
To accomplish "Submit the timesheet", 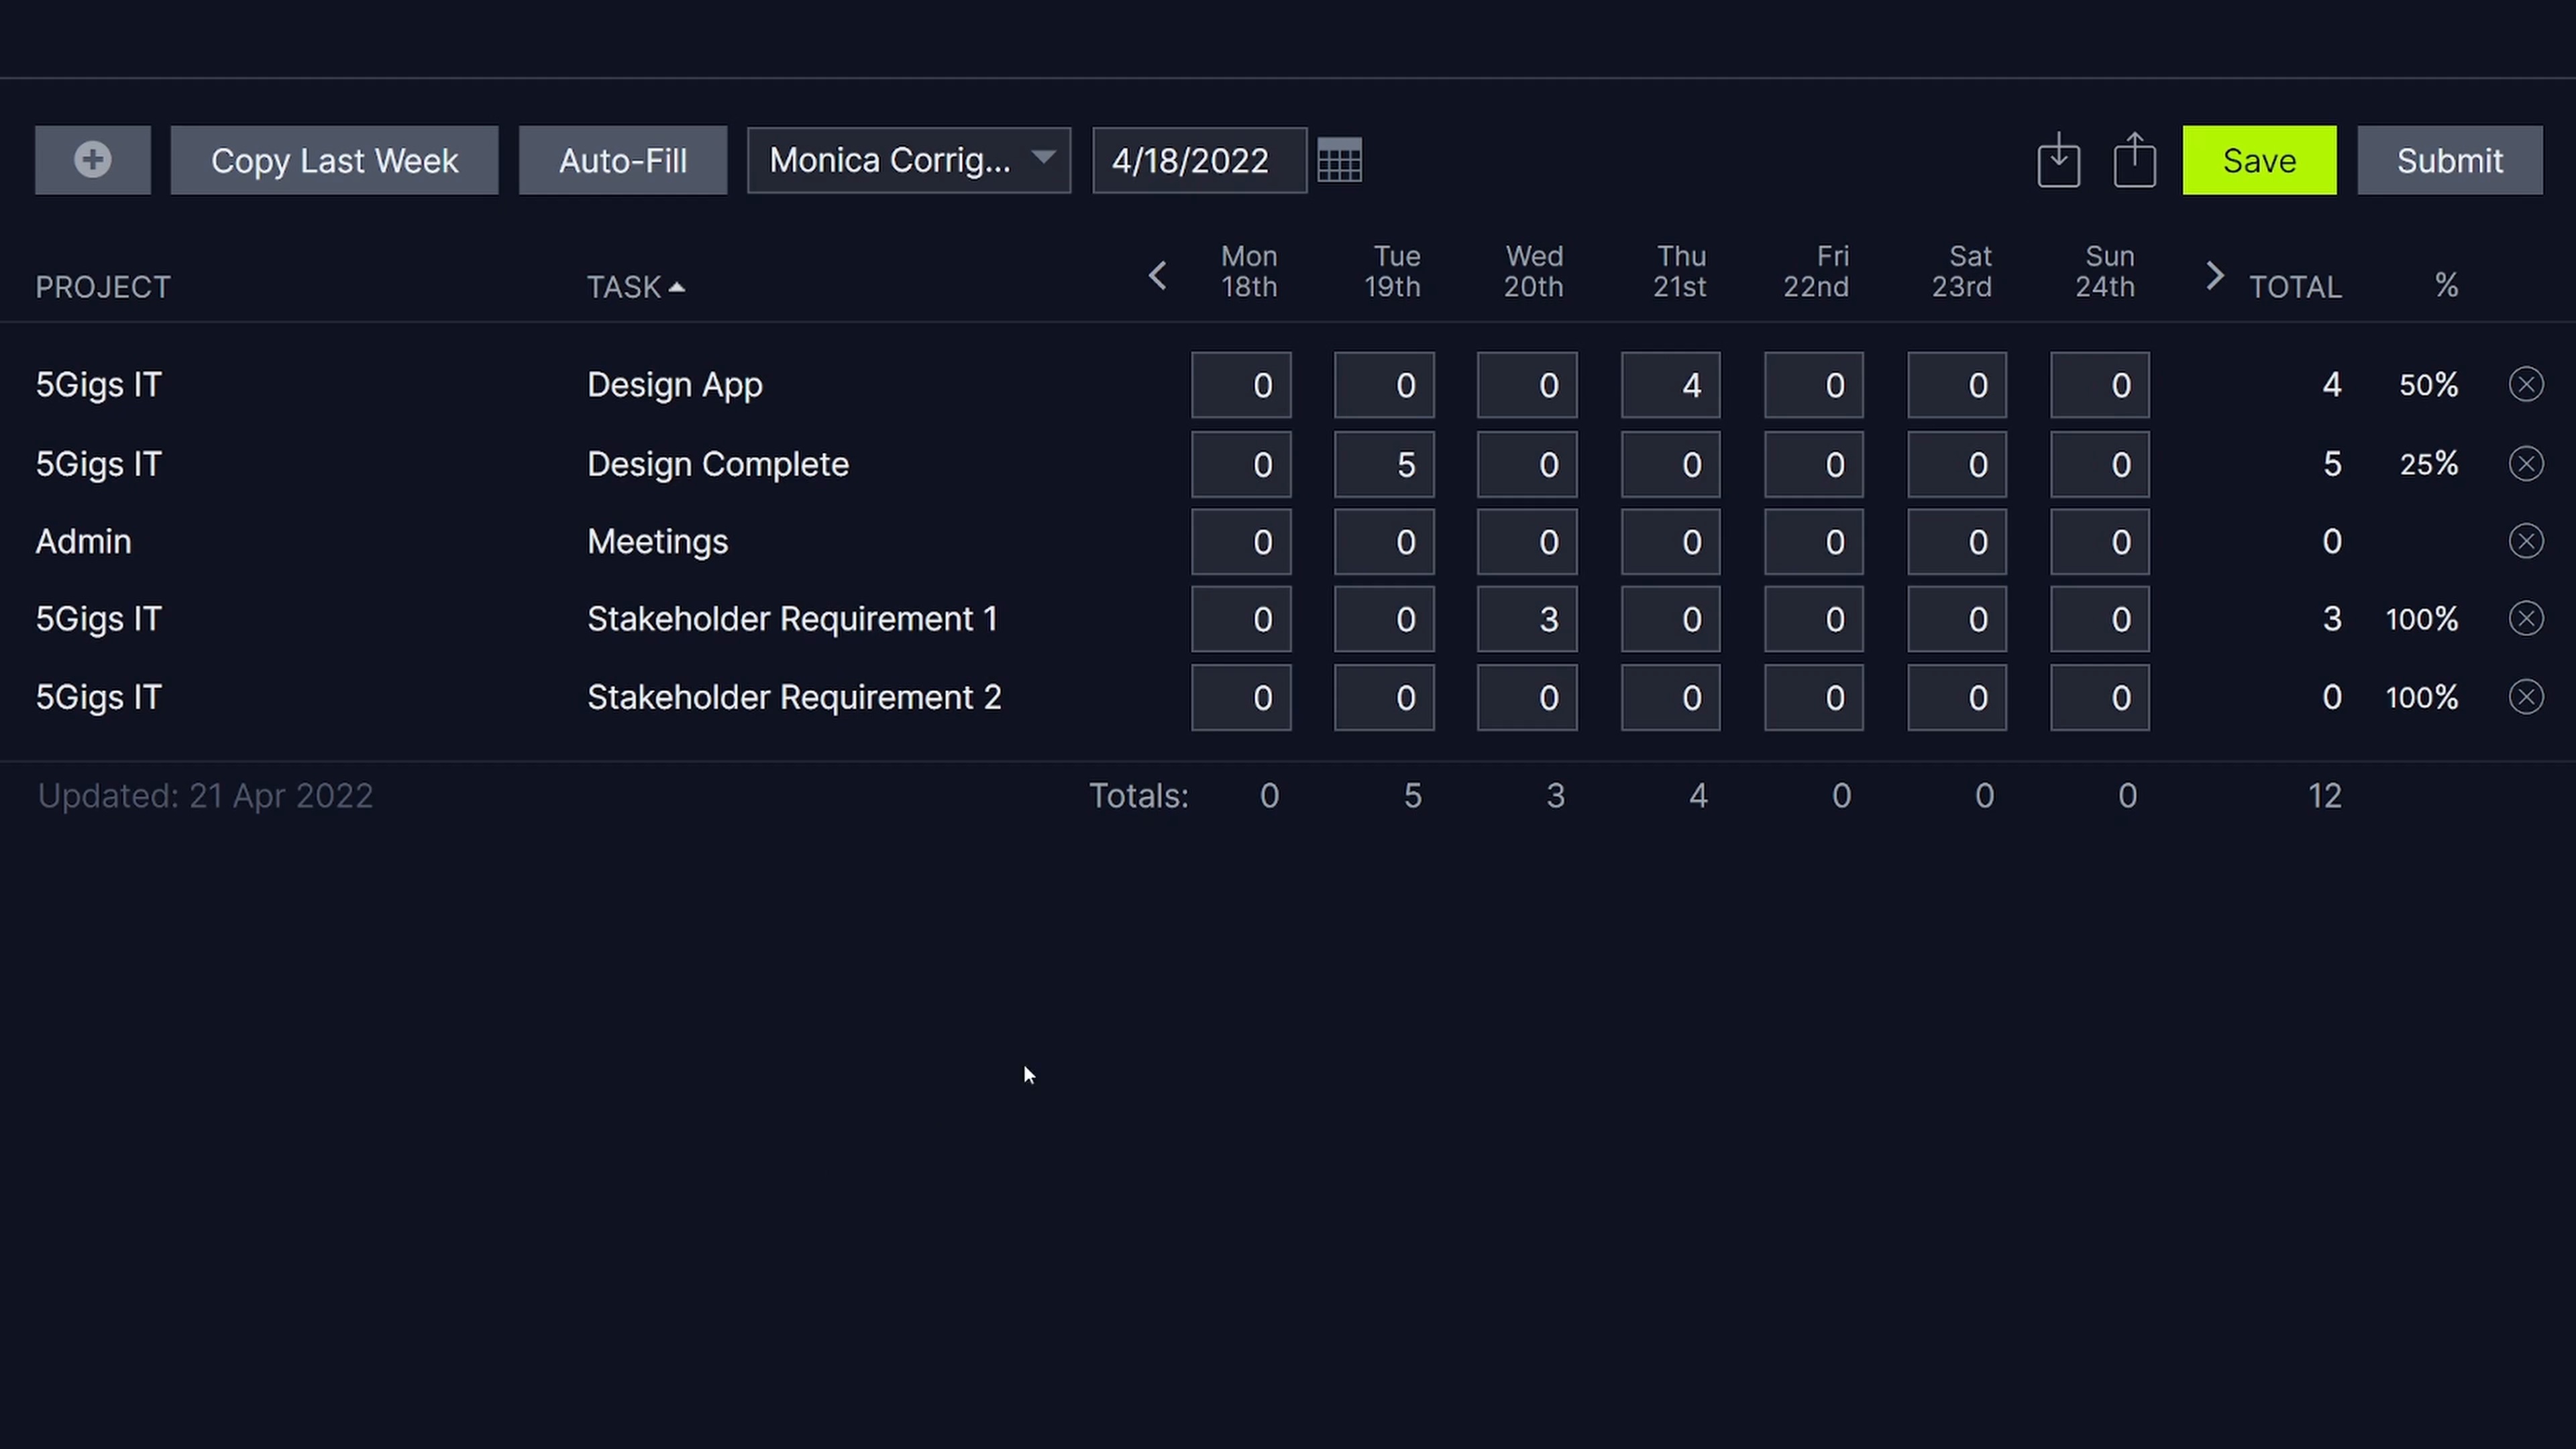I will (x=2448, y=160).
